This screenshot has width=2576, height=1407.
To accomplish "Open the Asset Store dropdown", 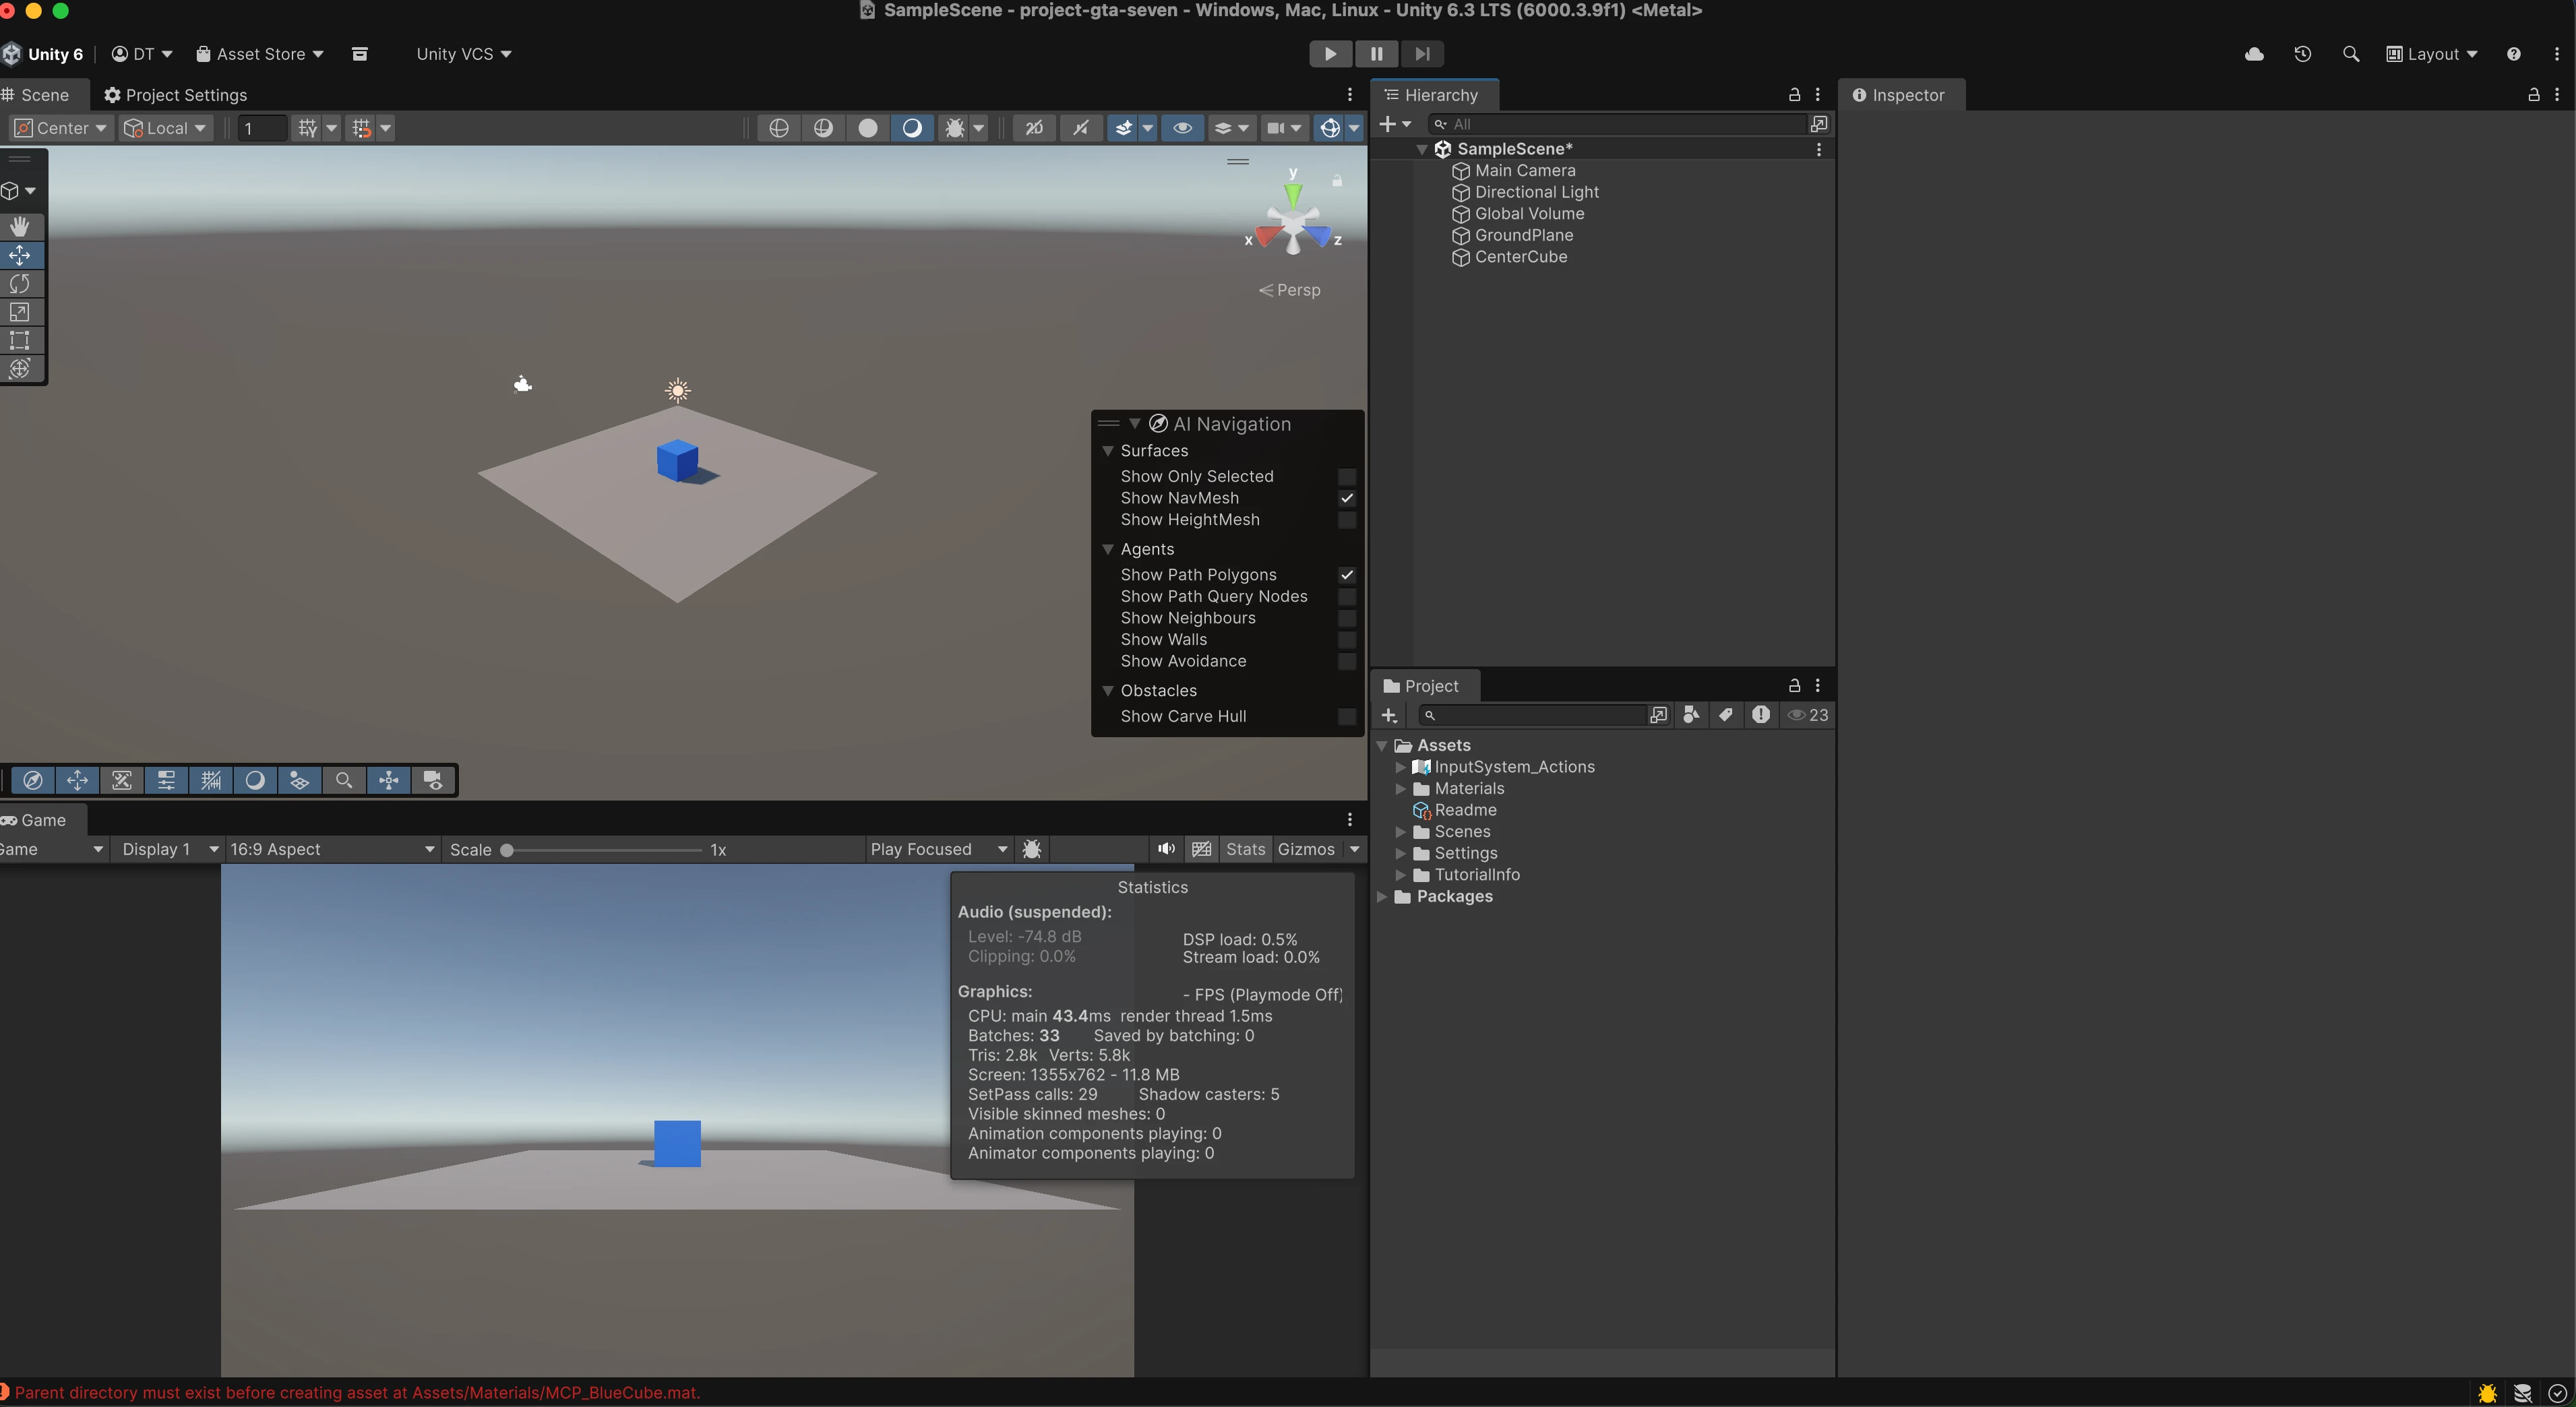I will pos(260,54).
